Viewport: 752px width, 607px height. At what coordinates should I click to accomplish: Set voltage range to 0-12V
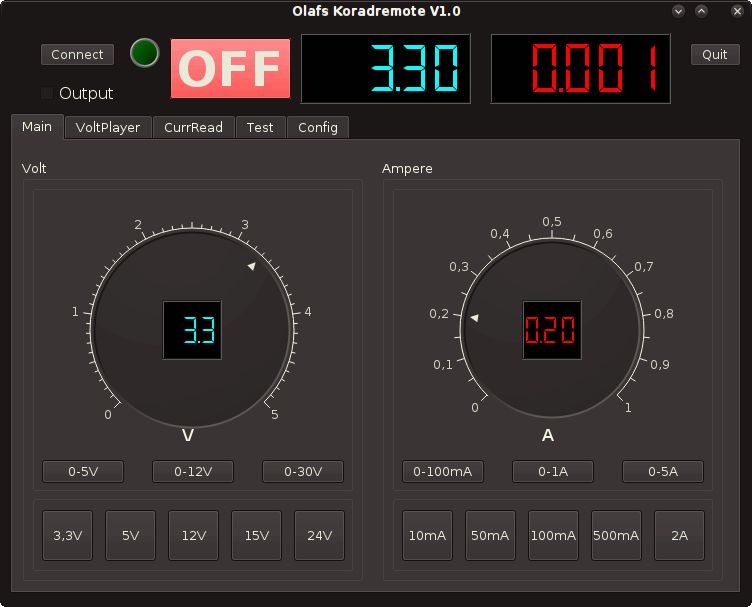(x=192, y=471)
